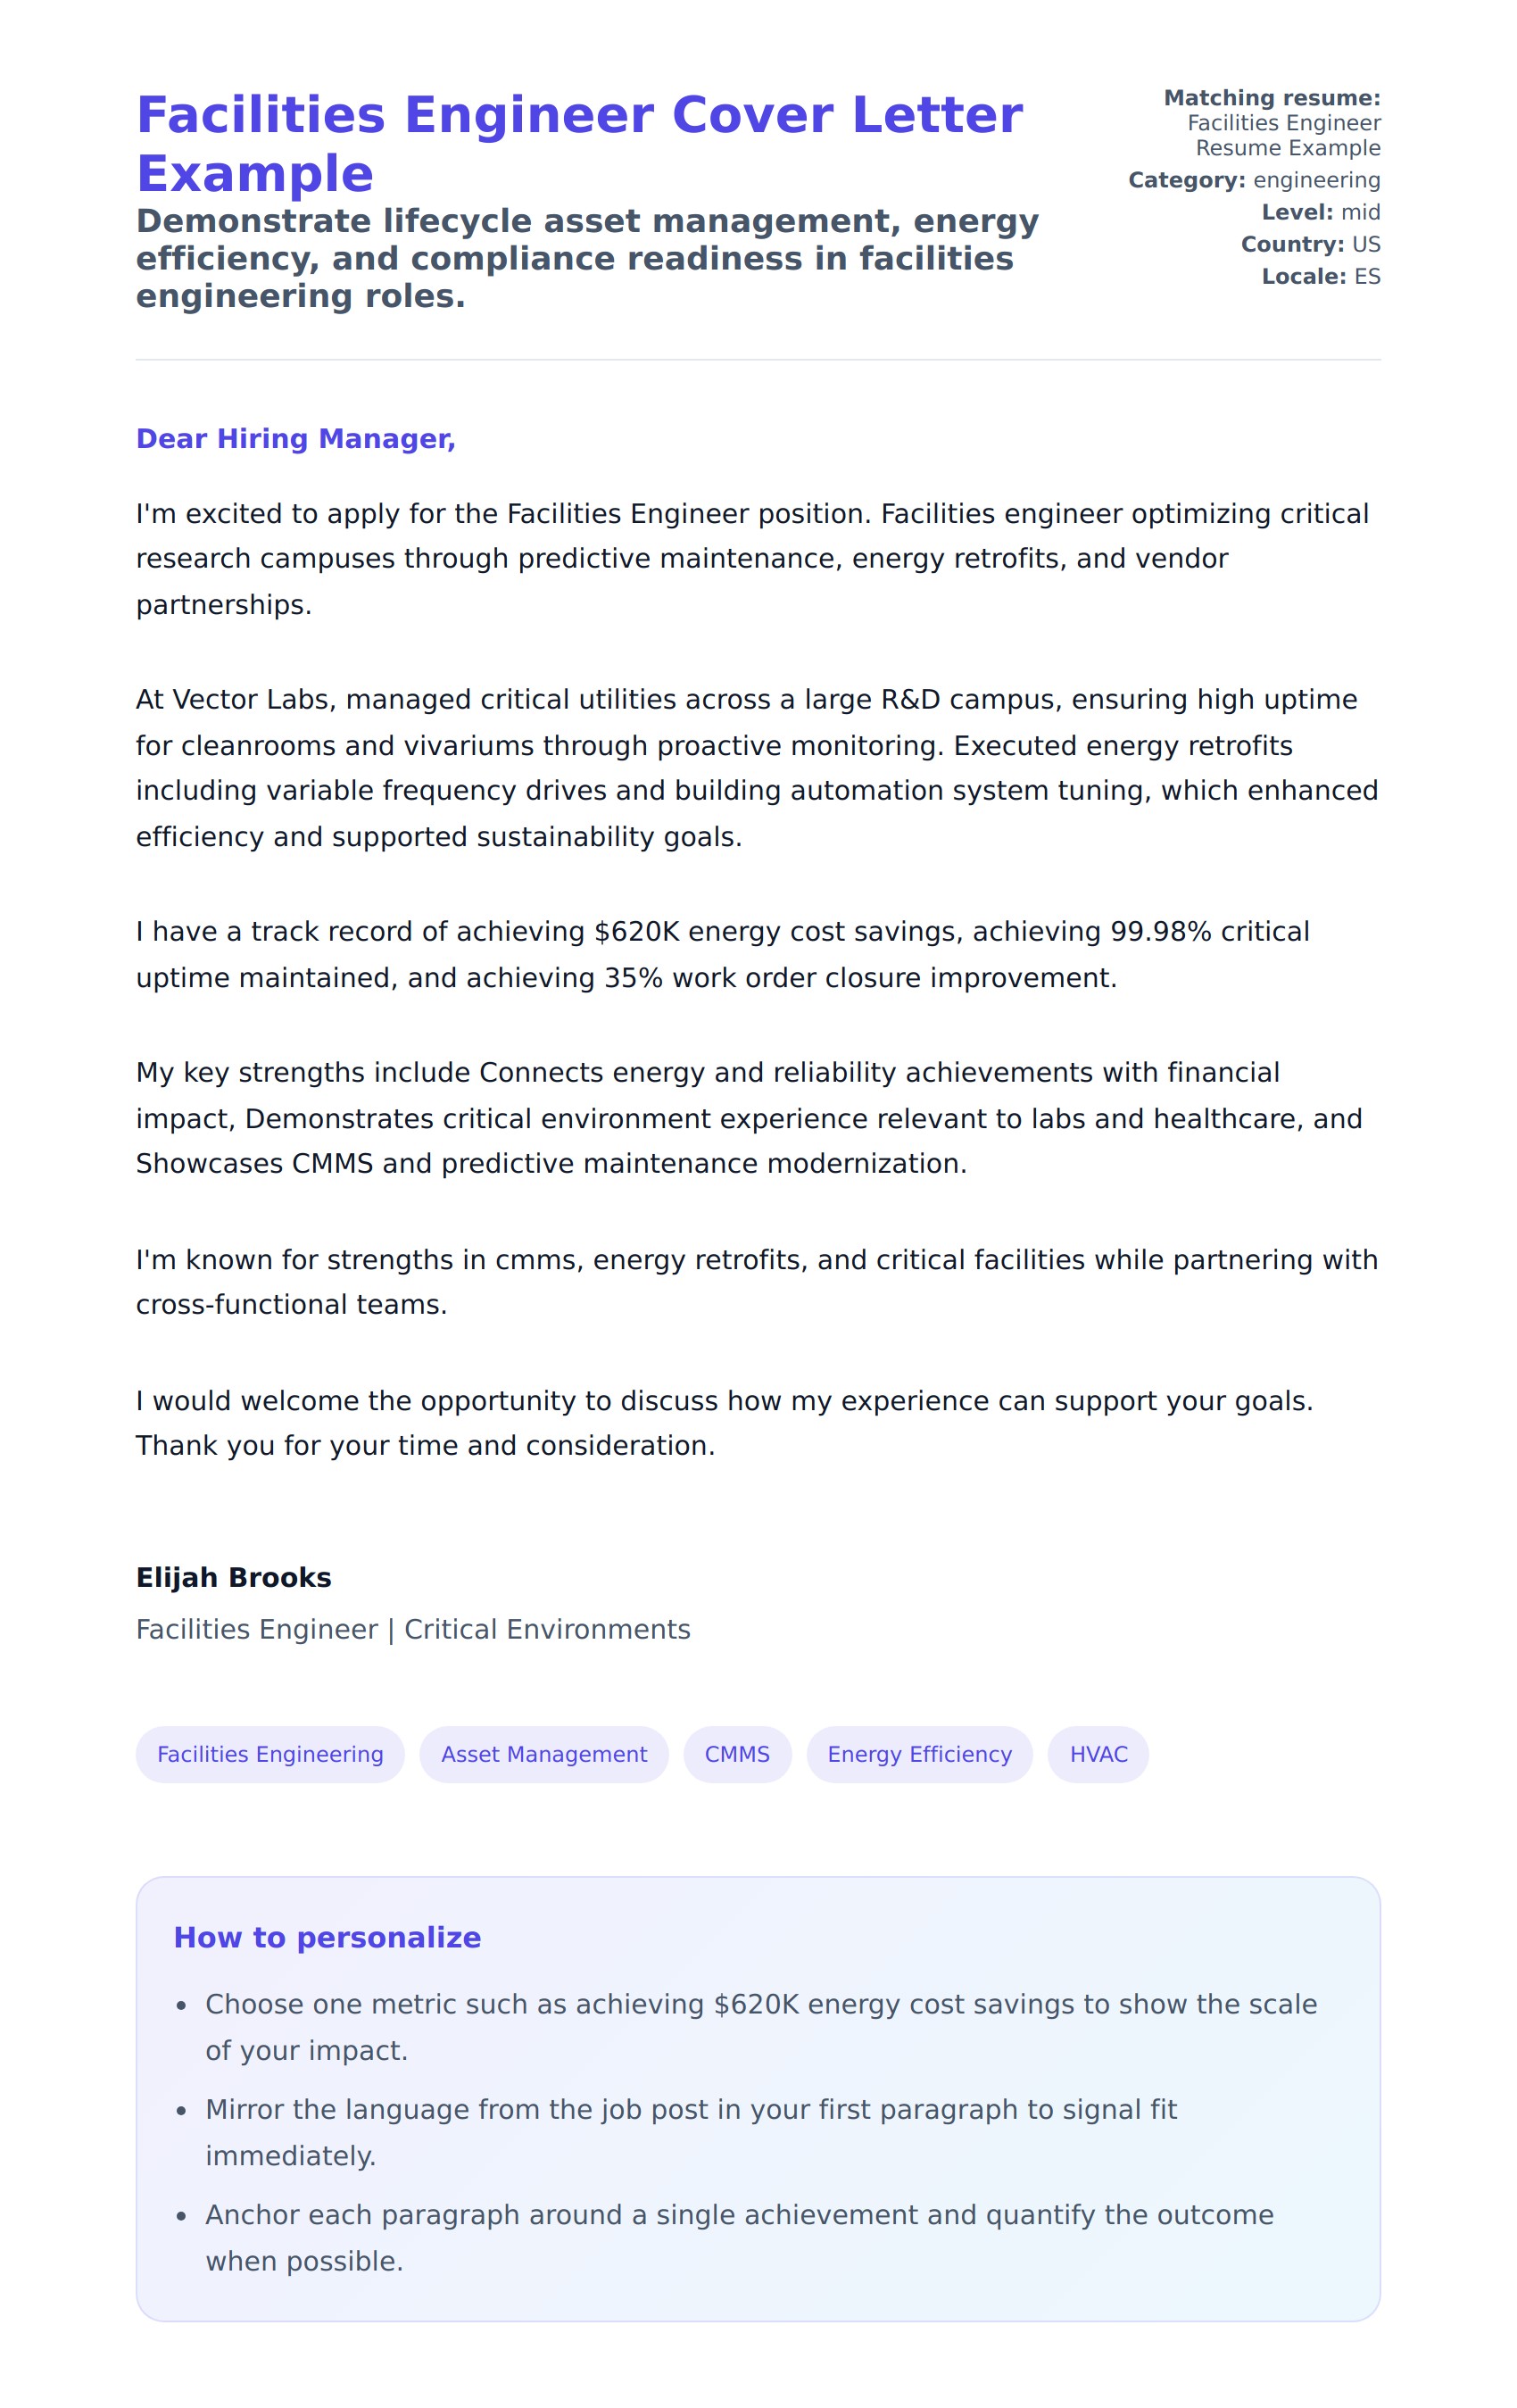
Task: Click the bullet about mirroring job post language
Action: tap(690, 2132)
